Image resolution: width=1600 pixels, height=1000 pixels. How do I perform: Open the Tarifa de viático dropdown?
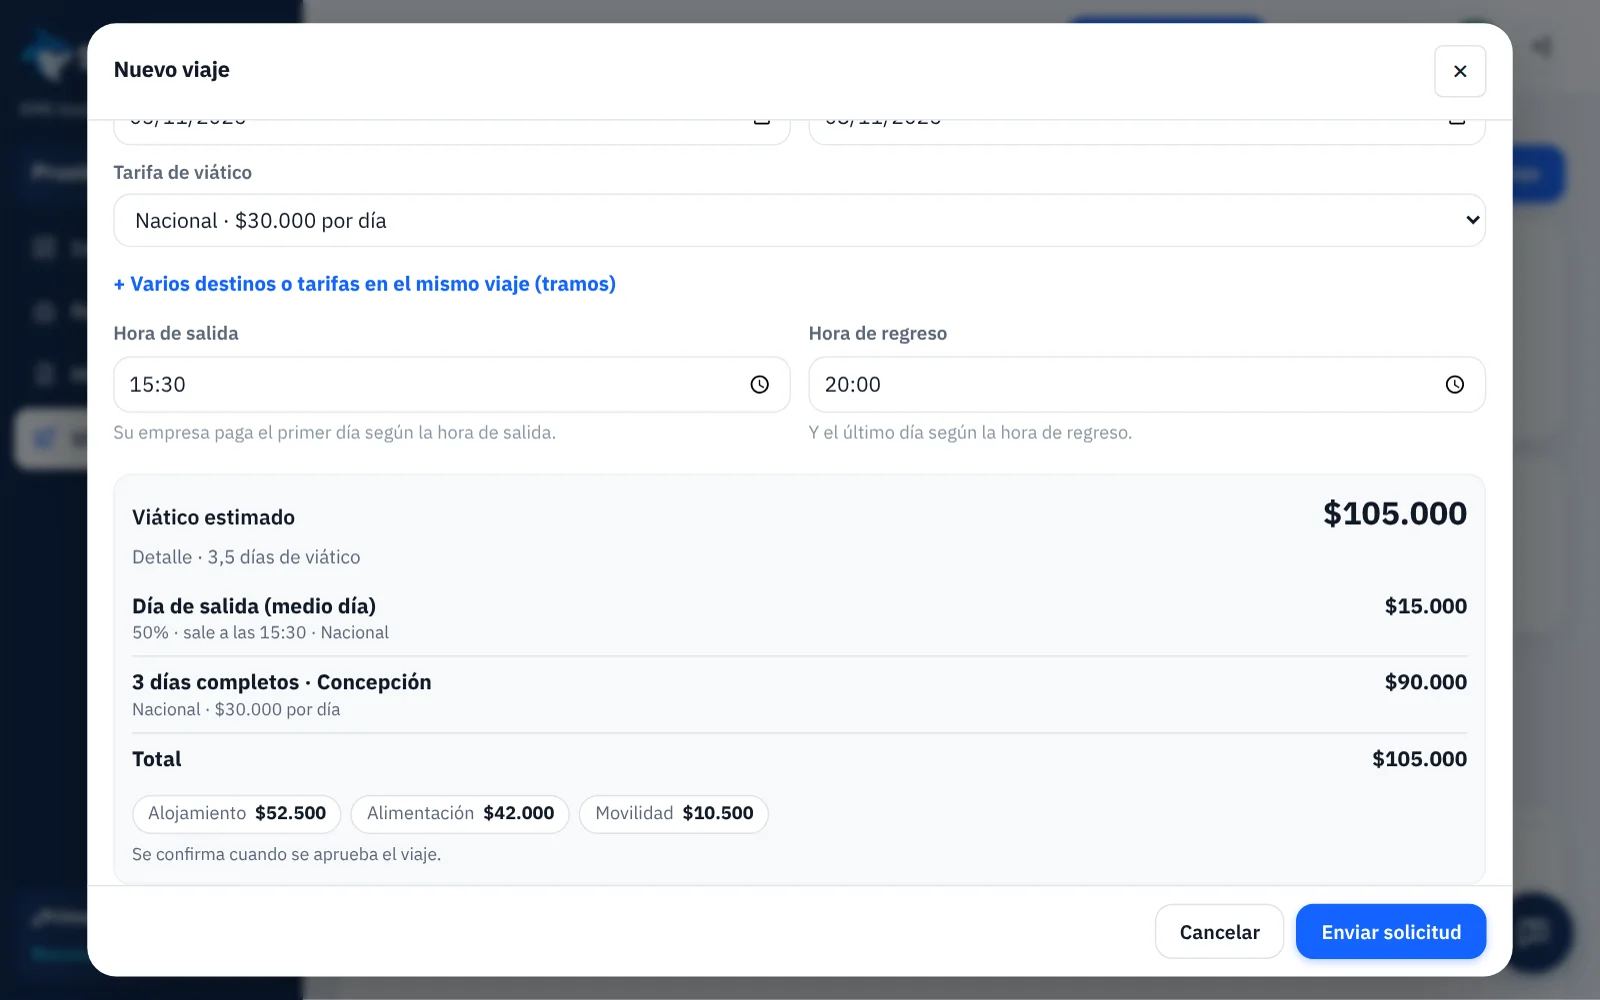pyautogui.click(x=799, y=220)
